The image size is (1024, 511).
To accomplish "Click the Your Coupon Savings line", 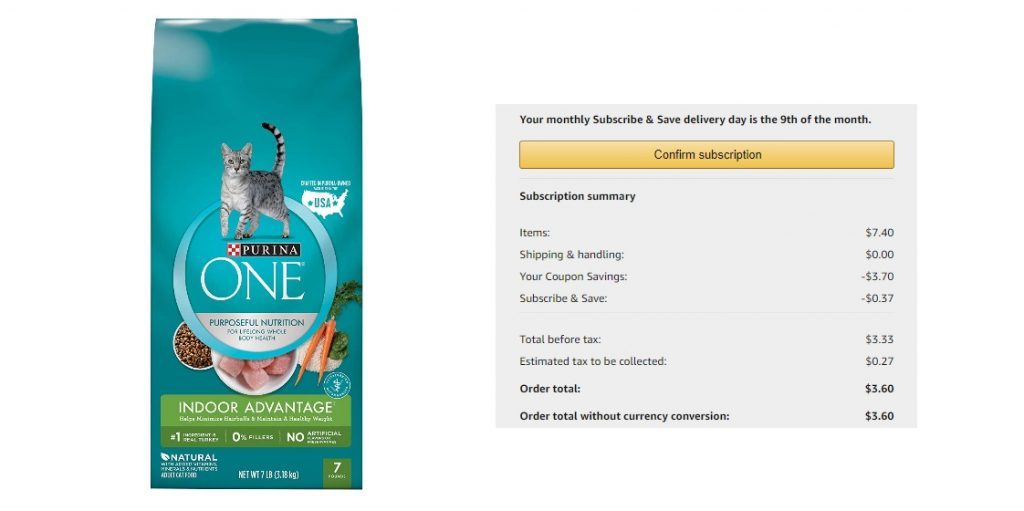I will 707,276.
